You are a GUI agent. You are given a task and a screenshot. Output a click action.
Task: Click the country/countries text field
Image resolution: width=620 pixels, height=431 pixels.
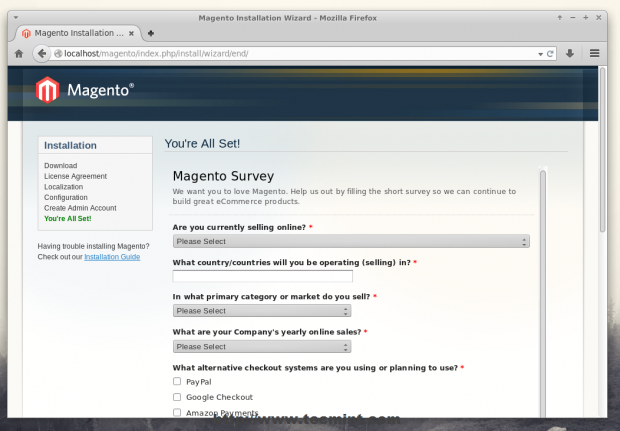tap(263, 276)
